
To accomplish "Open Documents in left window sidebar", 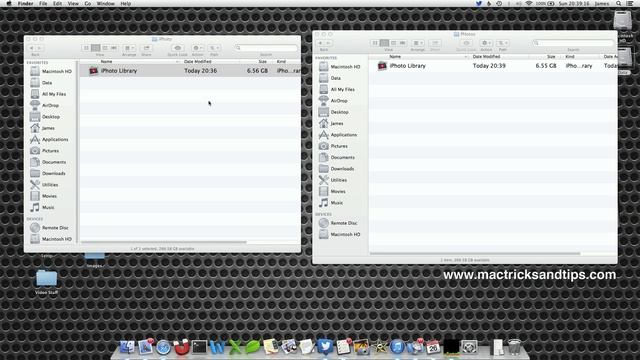I will [x=48, y=162].
